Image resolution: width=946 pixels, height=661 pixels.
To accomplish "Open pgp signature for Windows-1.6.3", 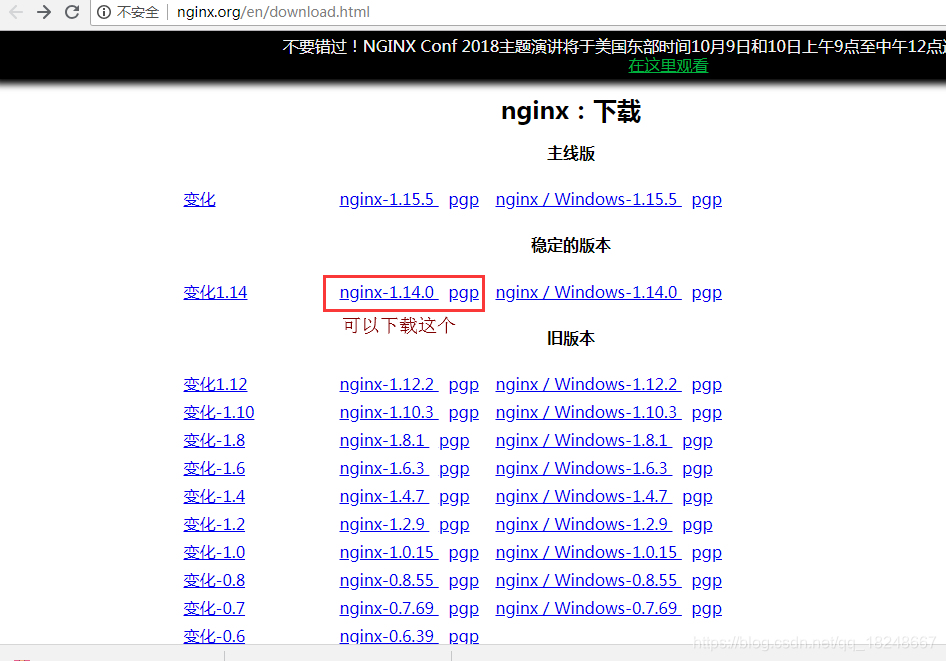I will click(x=697, y=469).
